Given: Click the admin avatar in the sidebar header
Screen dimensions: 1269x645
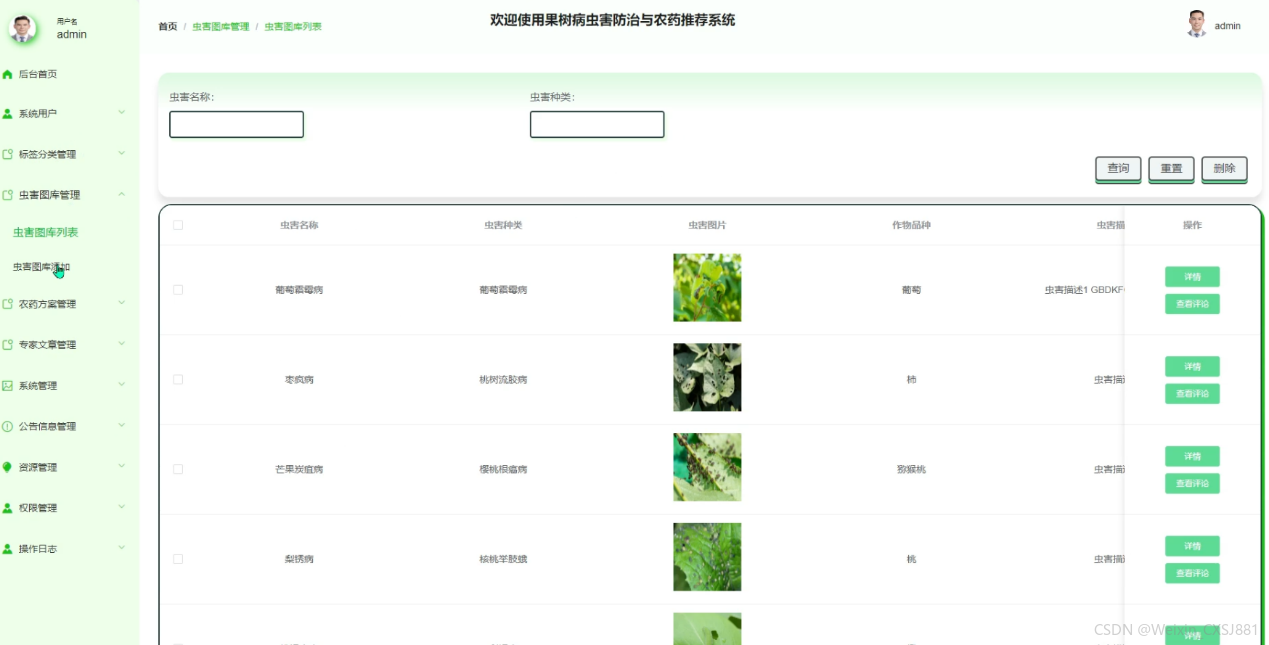Looking at the screenshot, I should click(x=23, y=28).
